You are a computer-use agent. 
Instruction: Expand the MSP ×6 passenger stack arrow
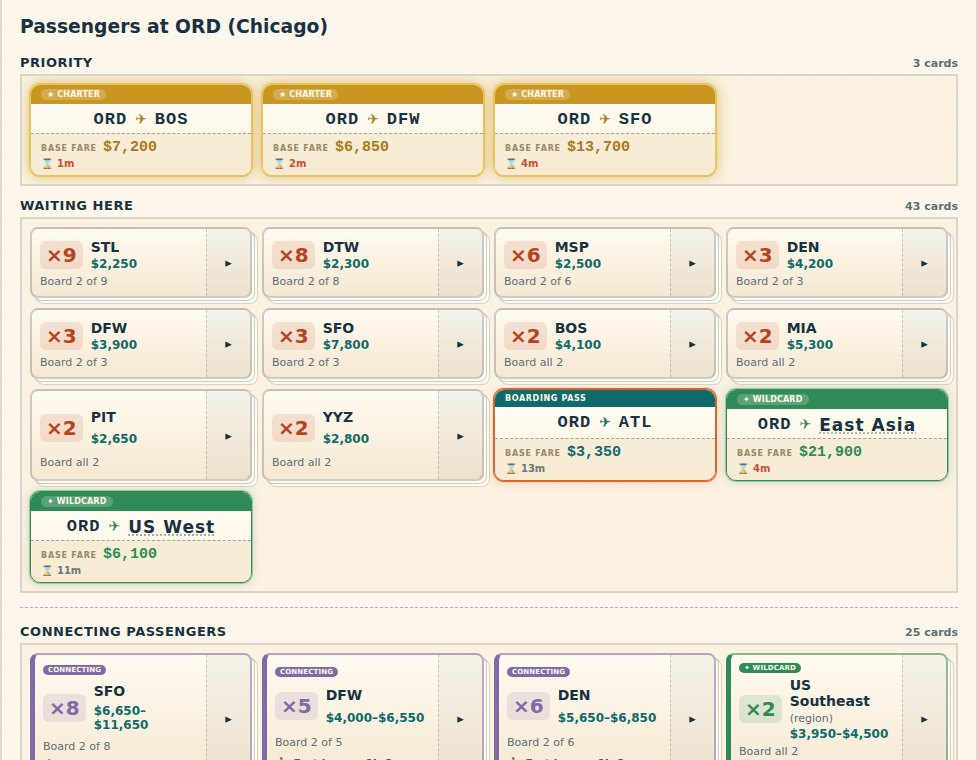click(x=692, y=263)
